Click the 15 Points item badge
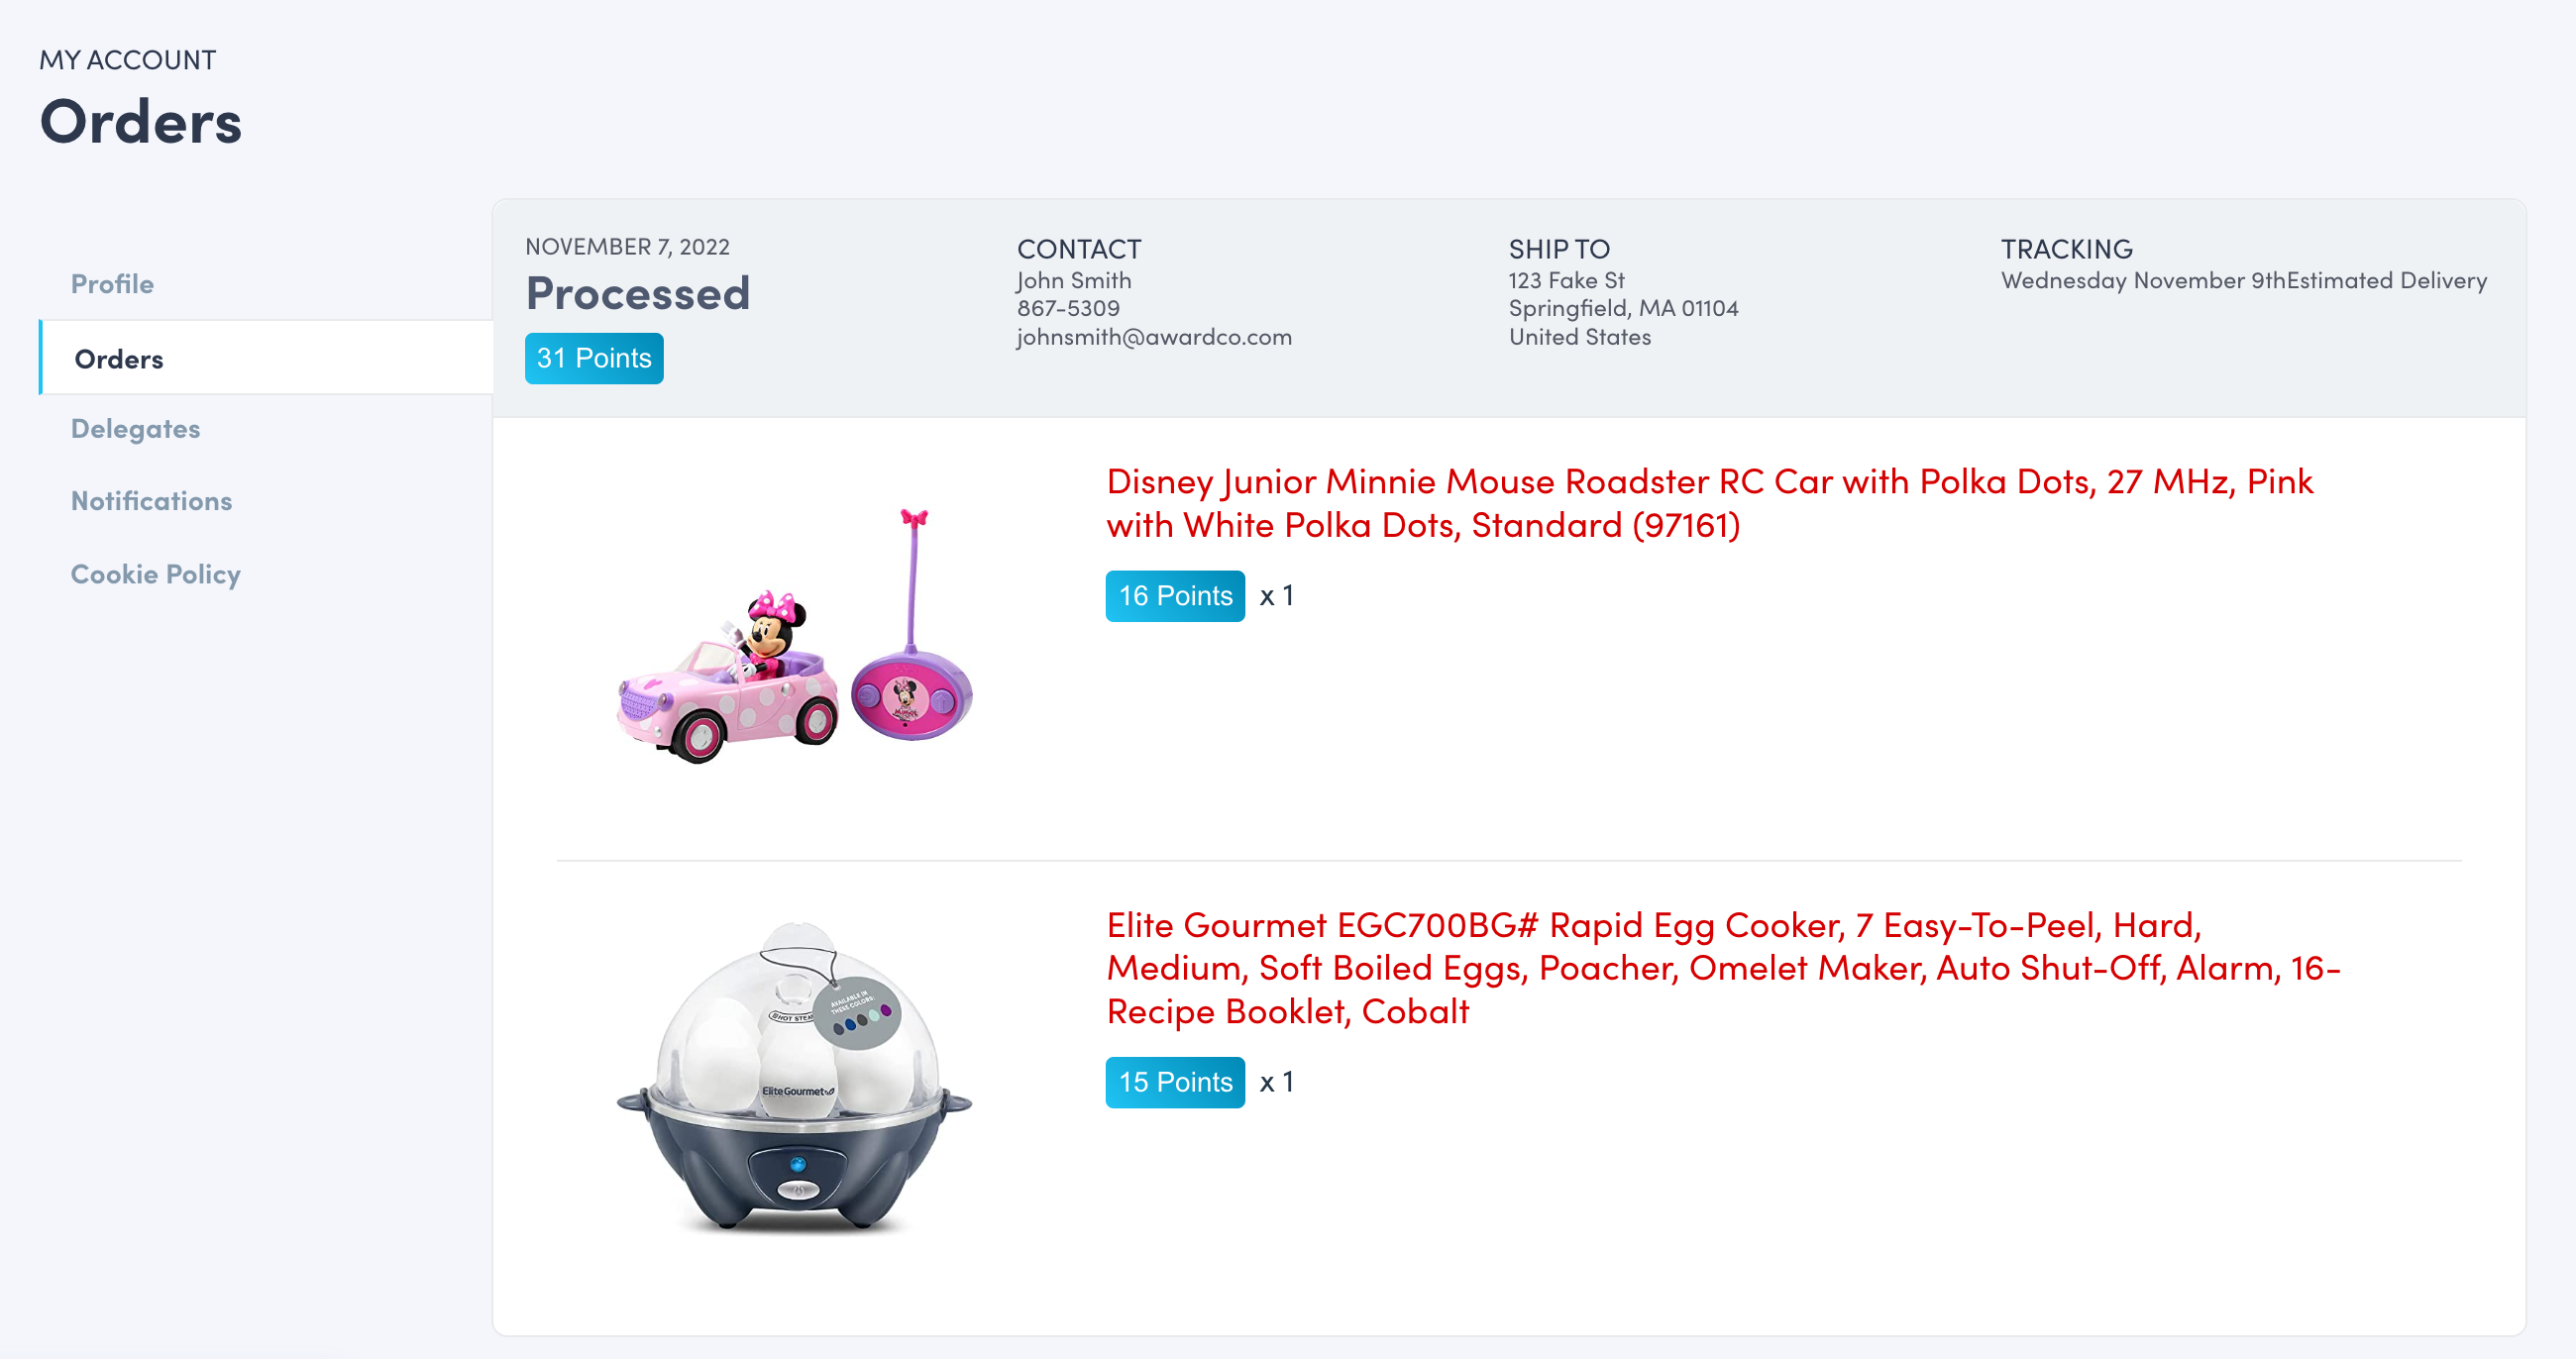Screen dimensions: 2576x1359 click(x=1174, y=1082)
